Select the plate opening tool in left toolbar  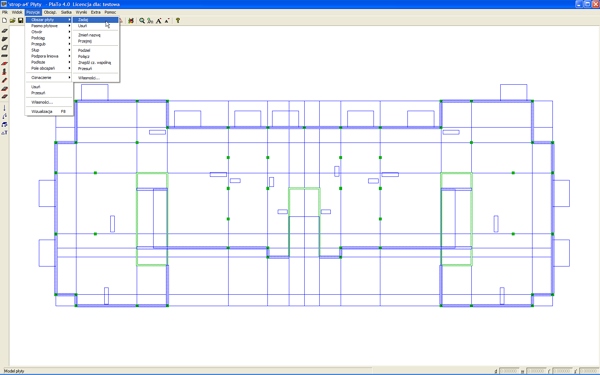point(5,47)
